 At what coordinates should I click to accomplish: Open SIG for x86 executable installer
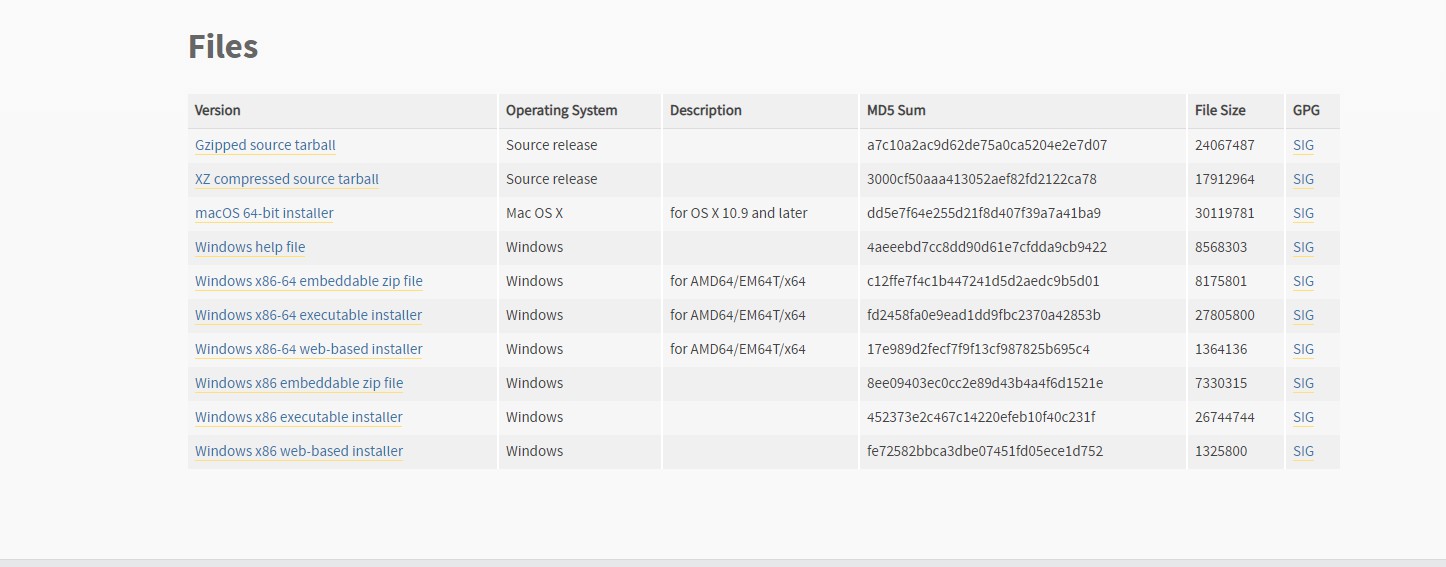click(1303, 417)
